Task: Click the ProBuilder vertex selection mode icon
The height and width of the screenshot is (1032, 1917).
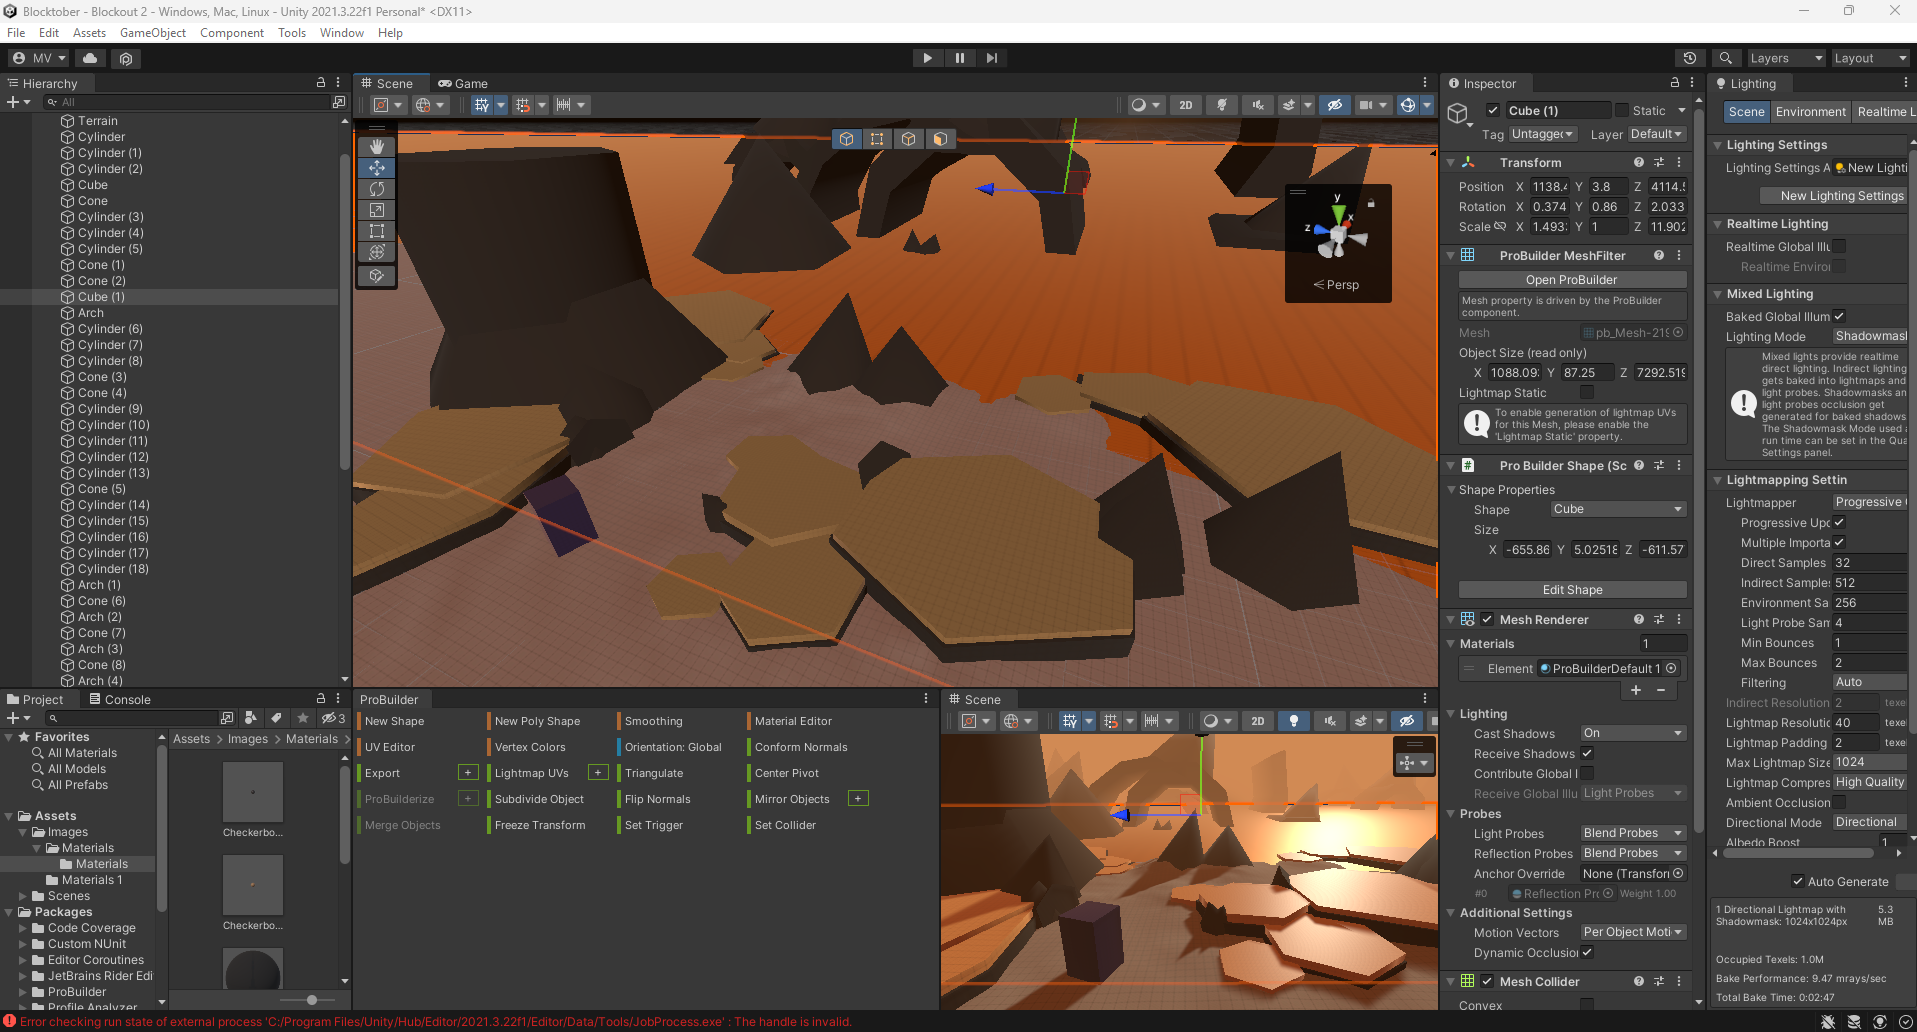Action: click(877, 139)
